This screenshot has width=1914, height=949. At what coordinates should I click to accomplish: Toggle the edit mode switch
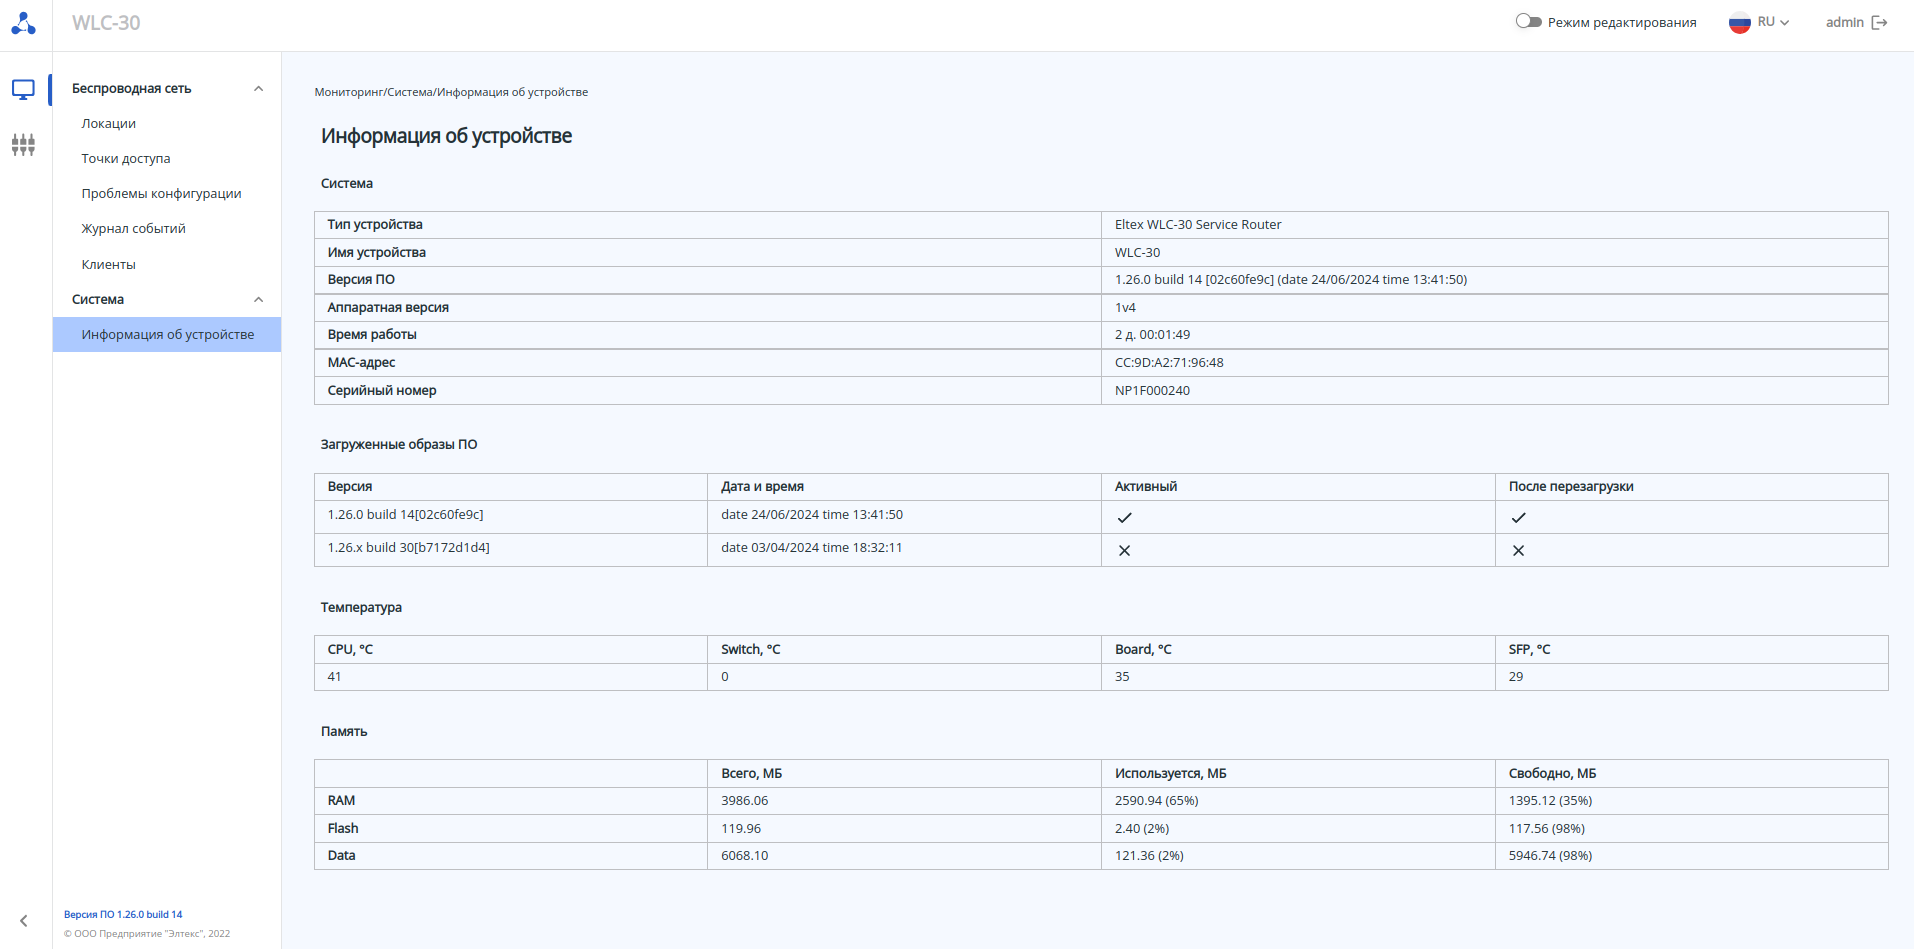click(x=1528, y=21)
